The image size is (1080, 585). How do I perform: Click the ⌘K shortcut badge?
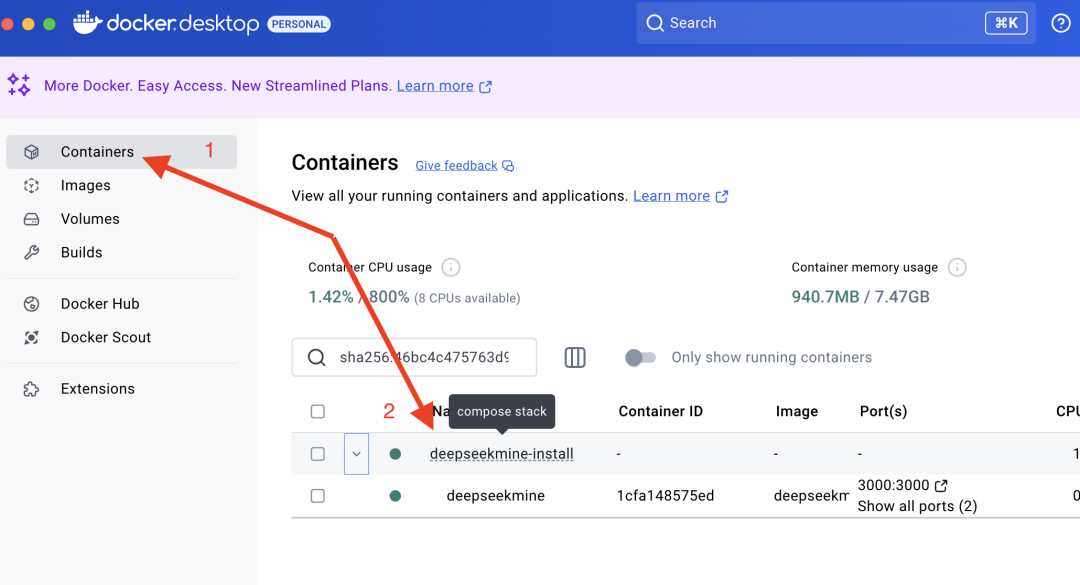tap(1006, 23)
